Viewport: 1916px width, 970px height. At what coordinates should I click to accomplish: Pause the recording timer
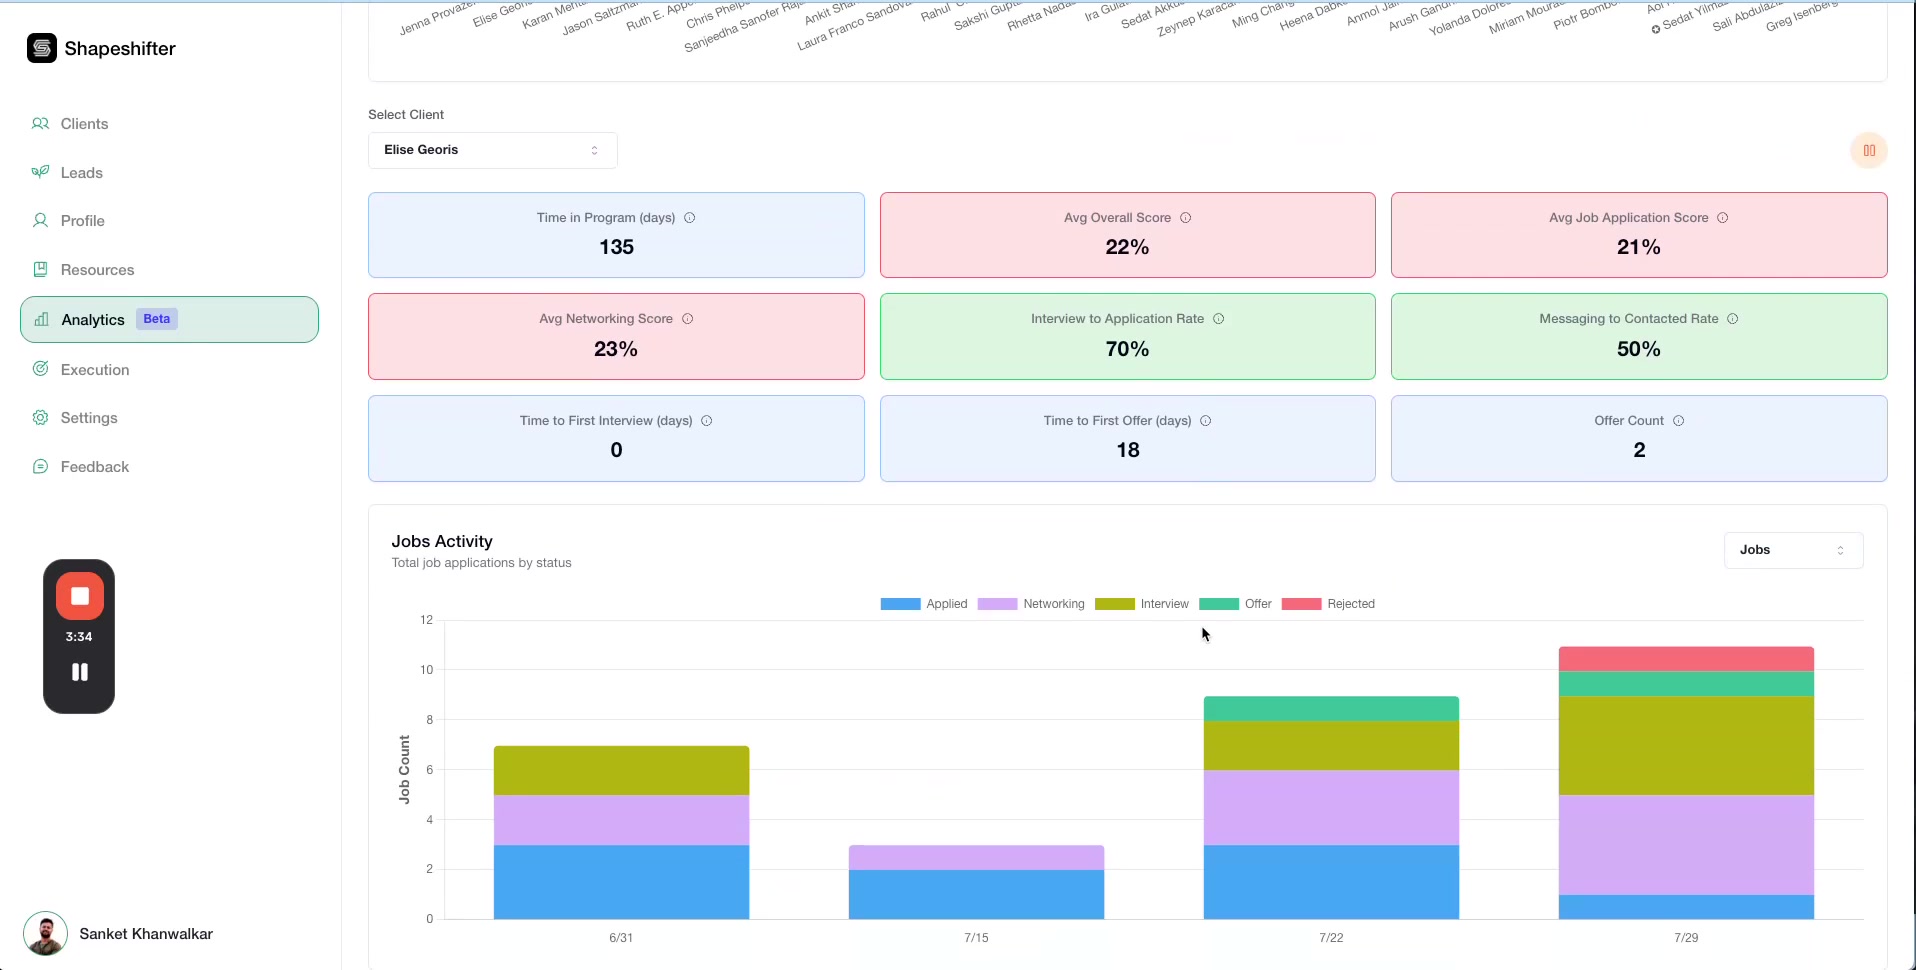pyautogui.click(x=80, y=672)
